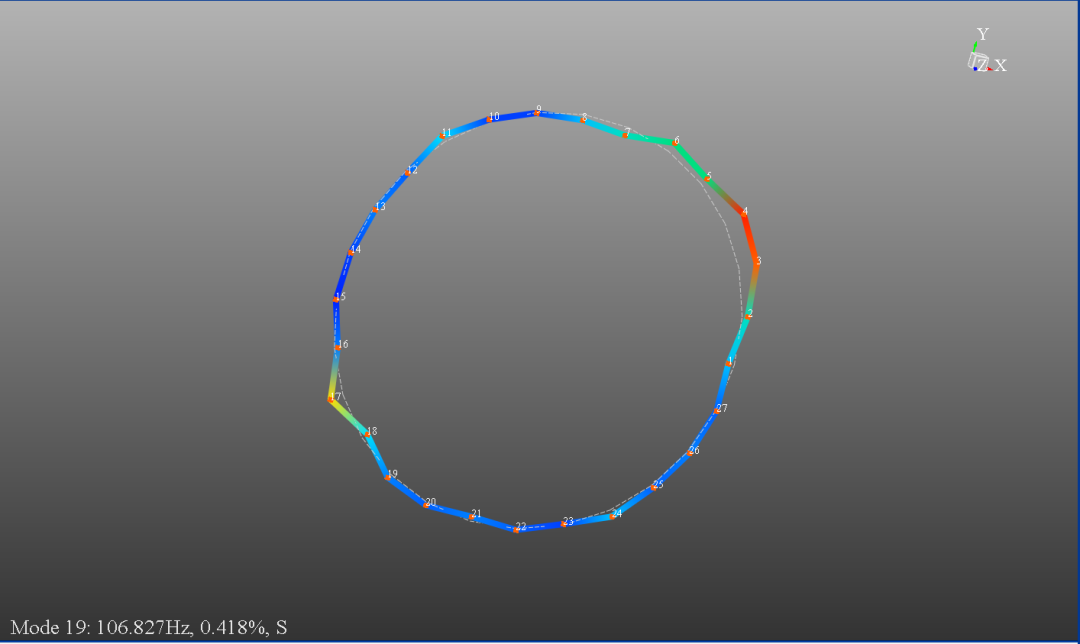Click the X axis label of the triad

[x=1000, y=65]
